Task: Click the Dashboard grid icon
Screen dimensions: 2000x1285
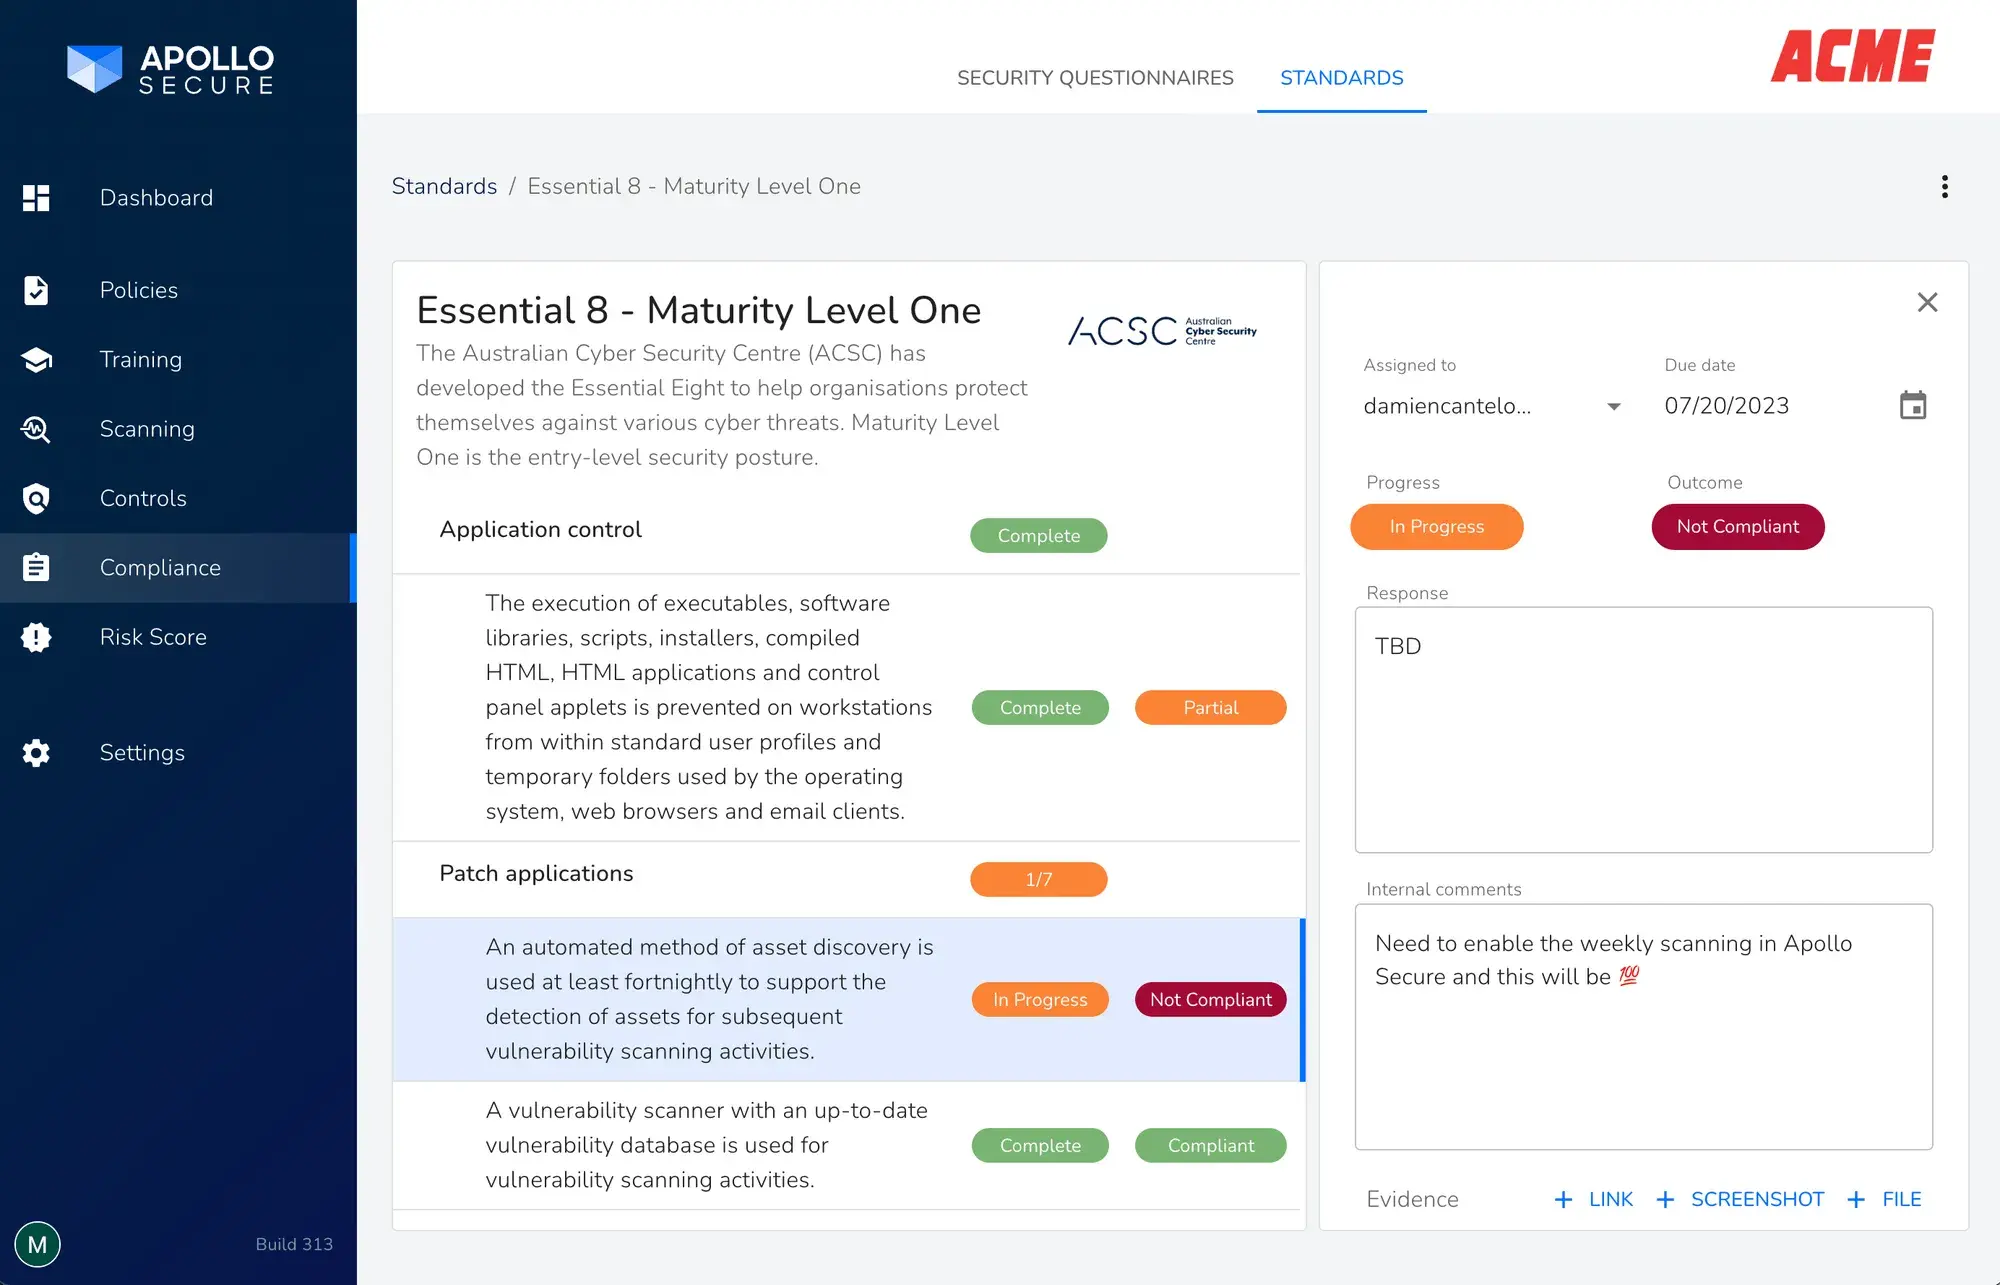Action: (36, 198)
